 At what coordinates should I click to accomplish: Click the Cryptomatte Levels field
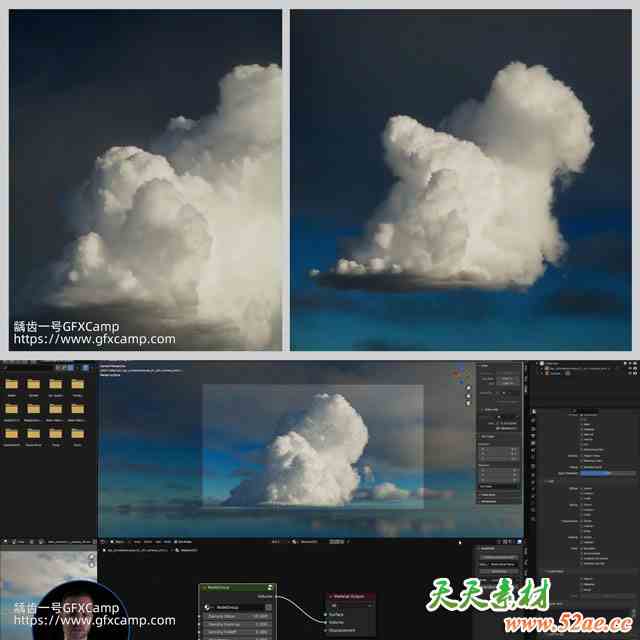tap(608, 596)
